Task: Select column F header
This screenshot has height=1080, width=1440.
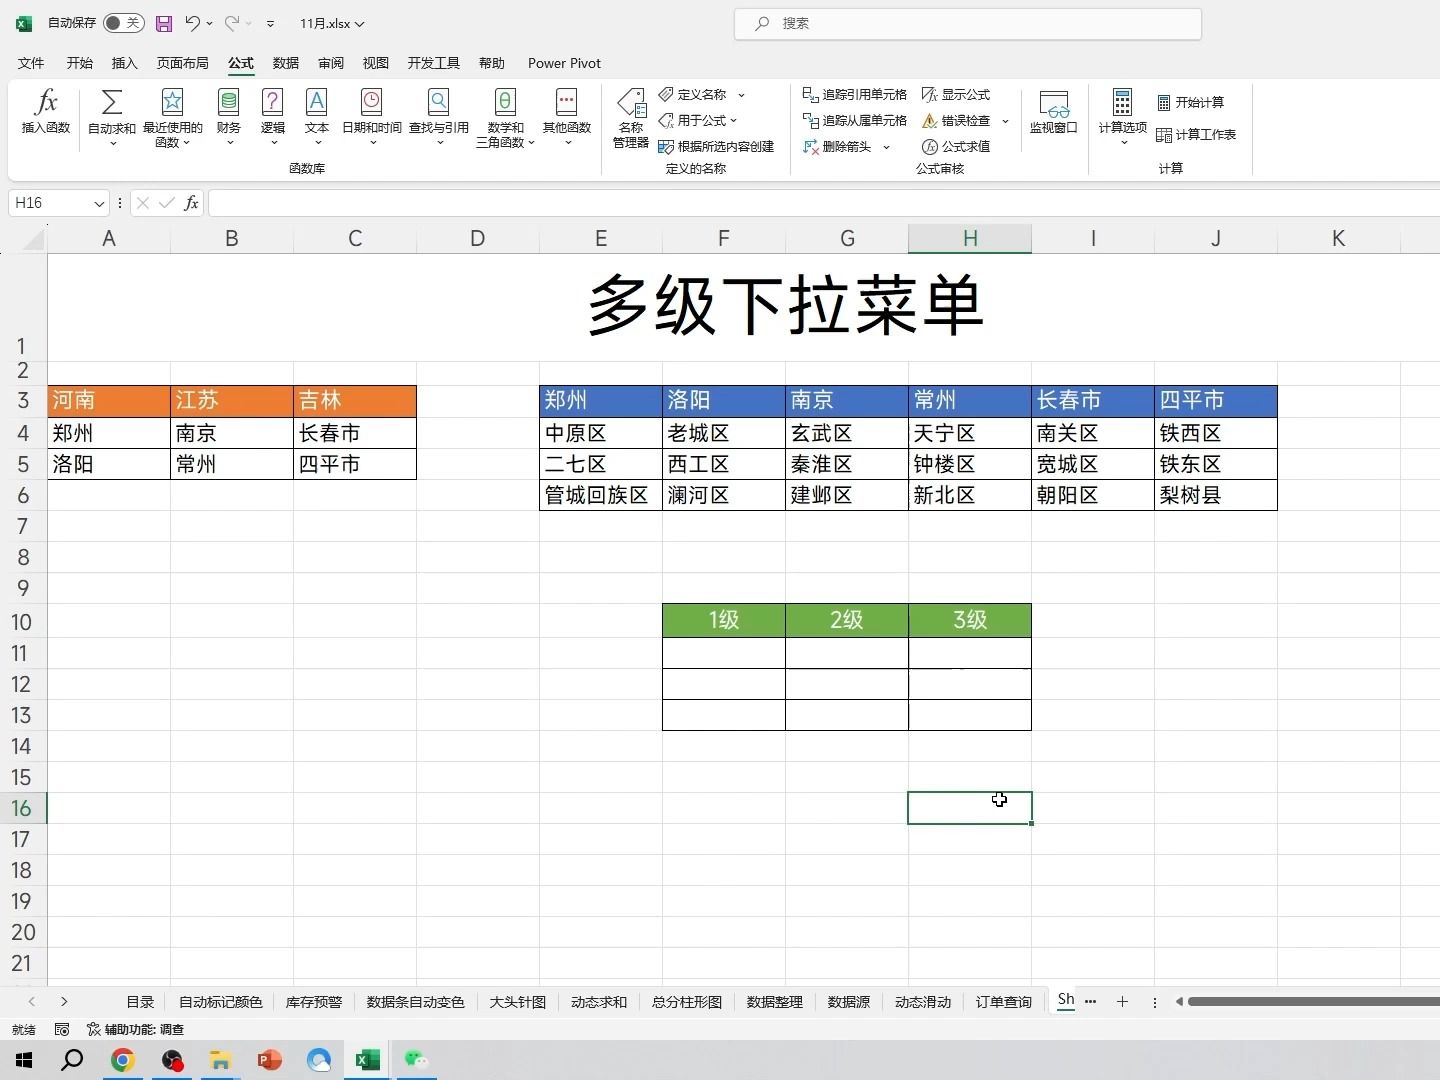Action: 724,238
